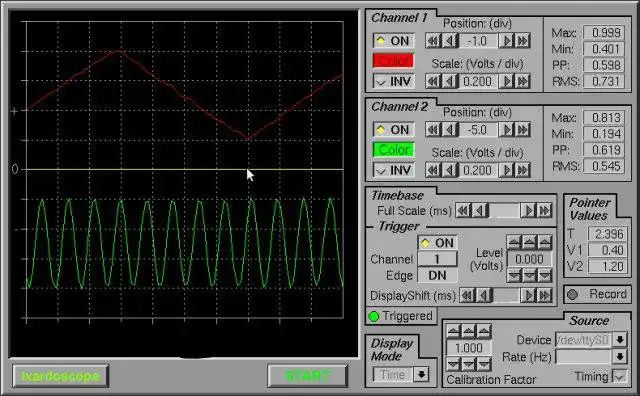This screenshot has height=396, width=640.
Task: Raise trigger level with middle up arrow
Action: click(529, 242)
